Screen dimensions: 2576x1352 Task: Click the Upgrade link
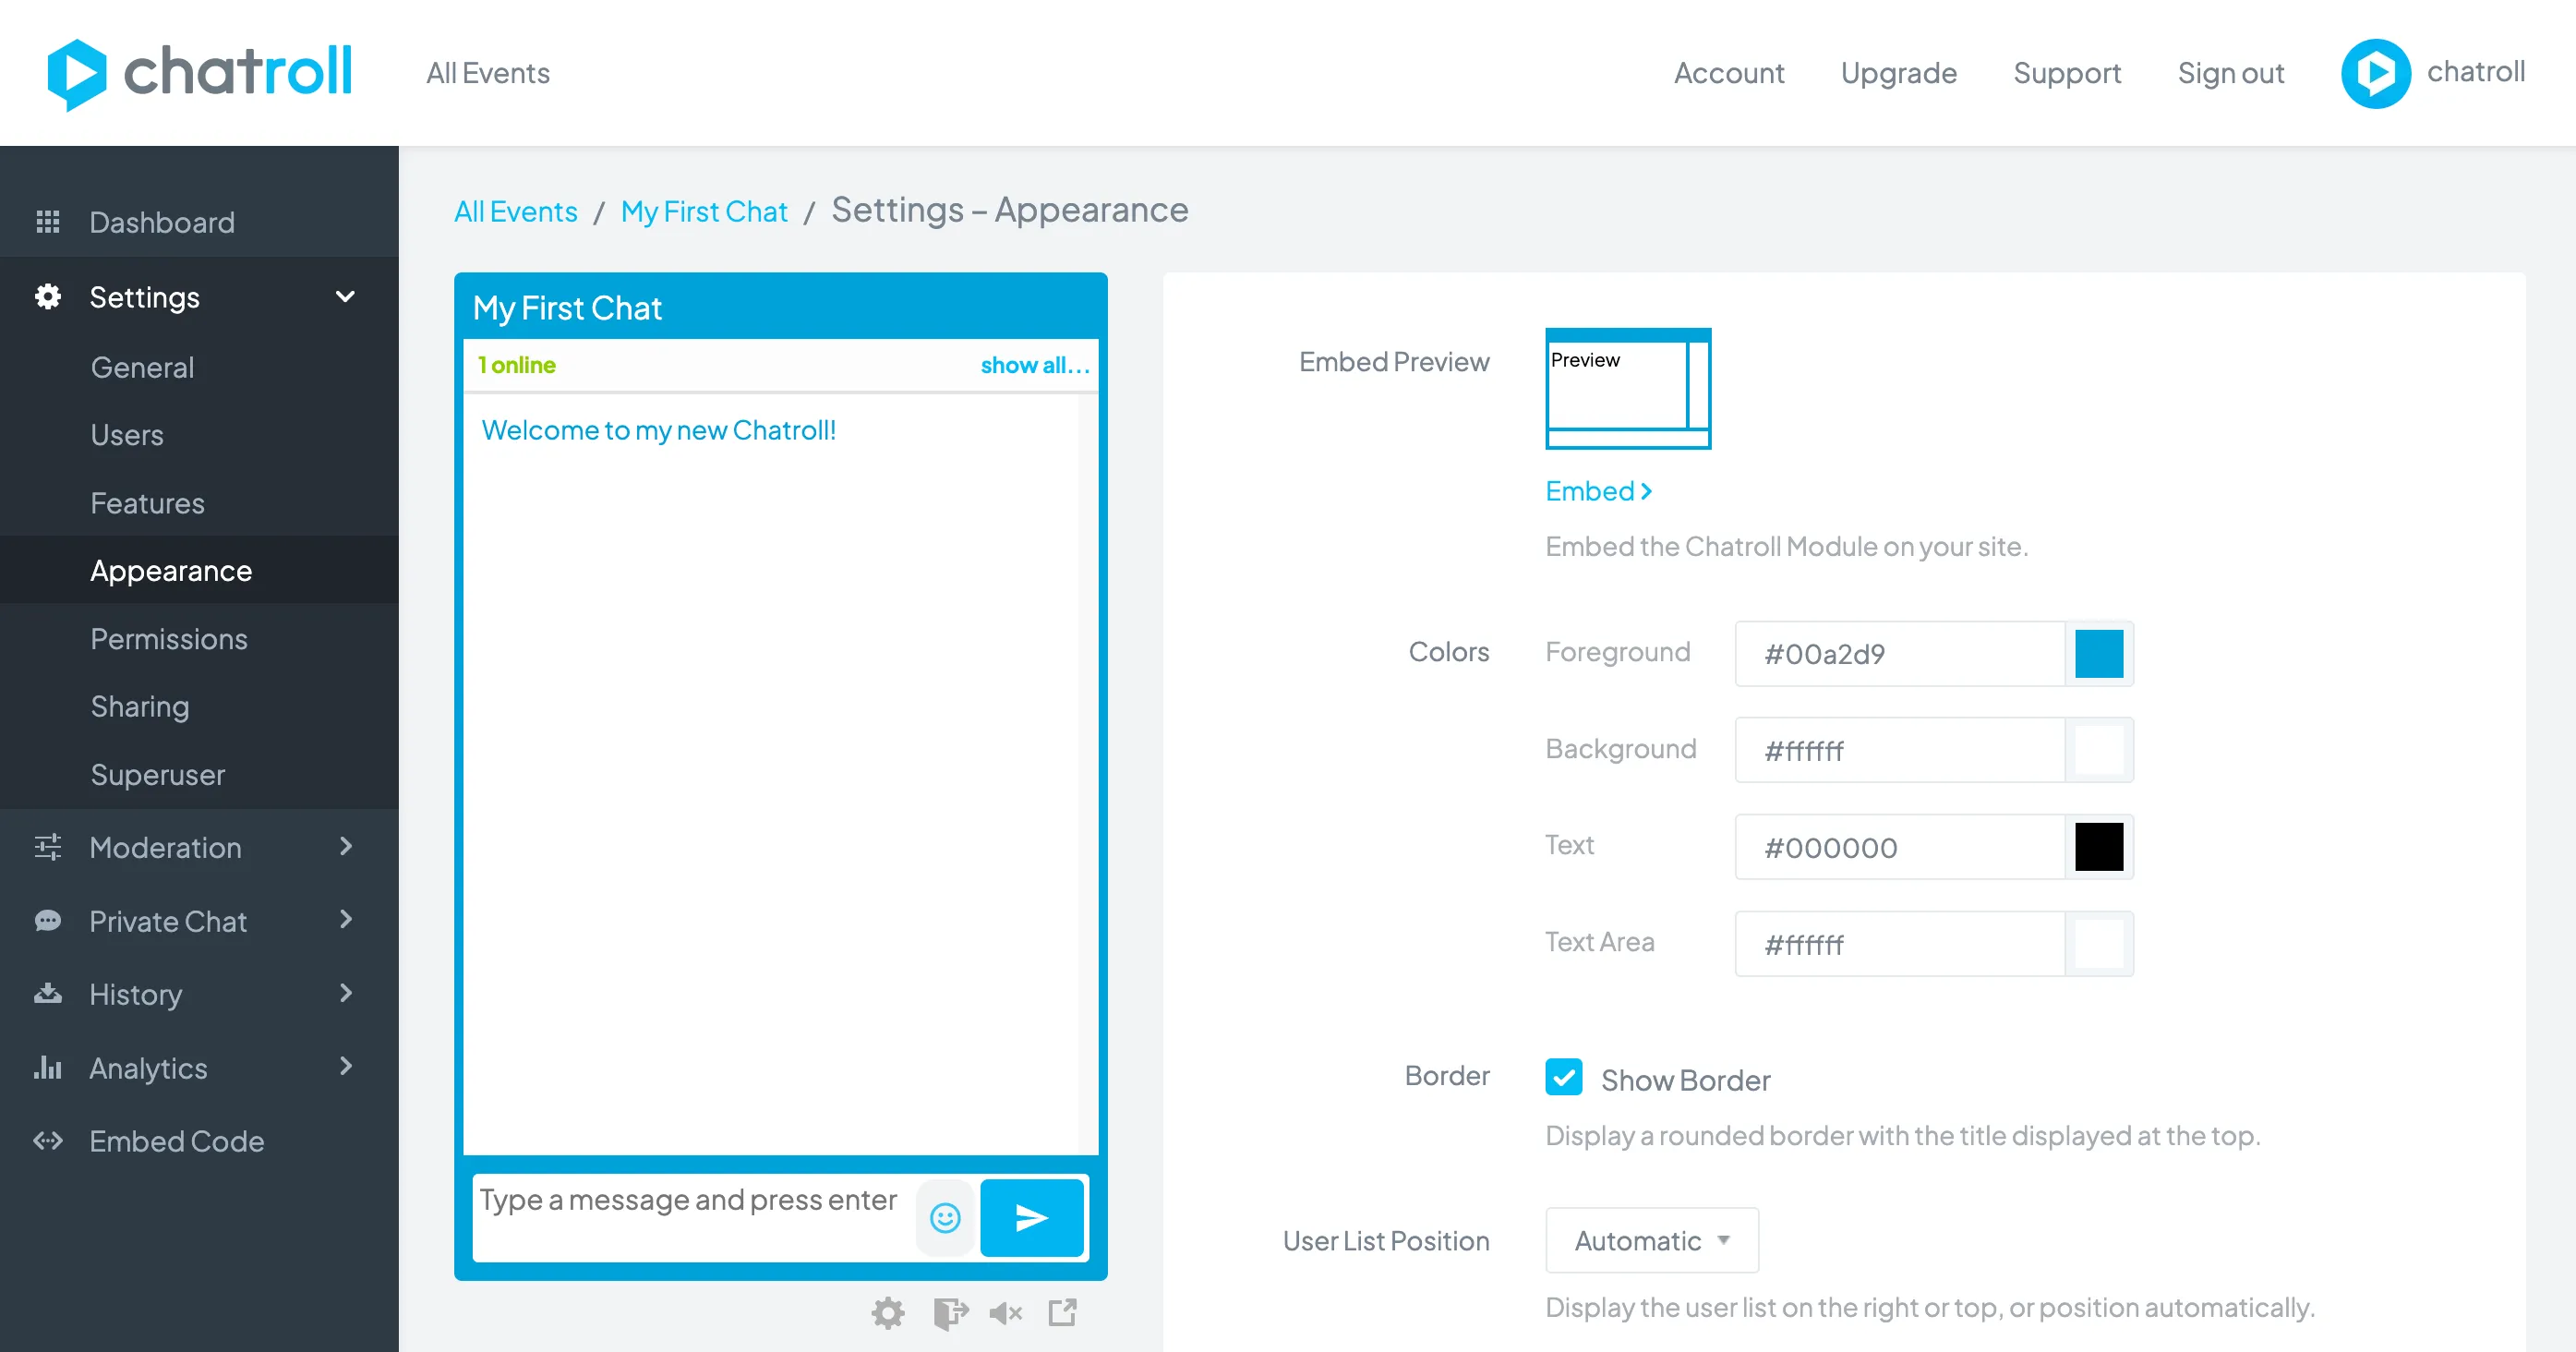(1899, 73)
